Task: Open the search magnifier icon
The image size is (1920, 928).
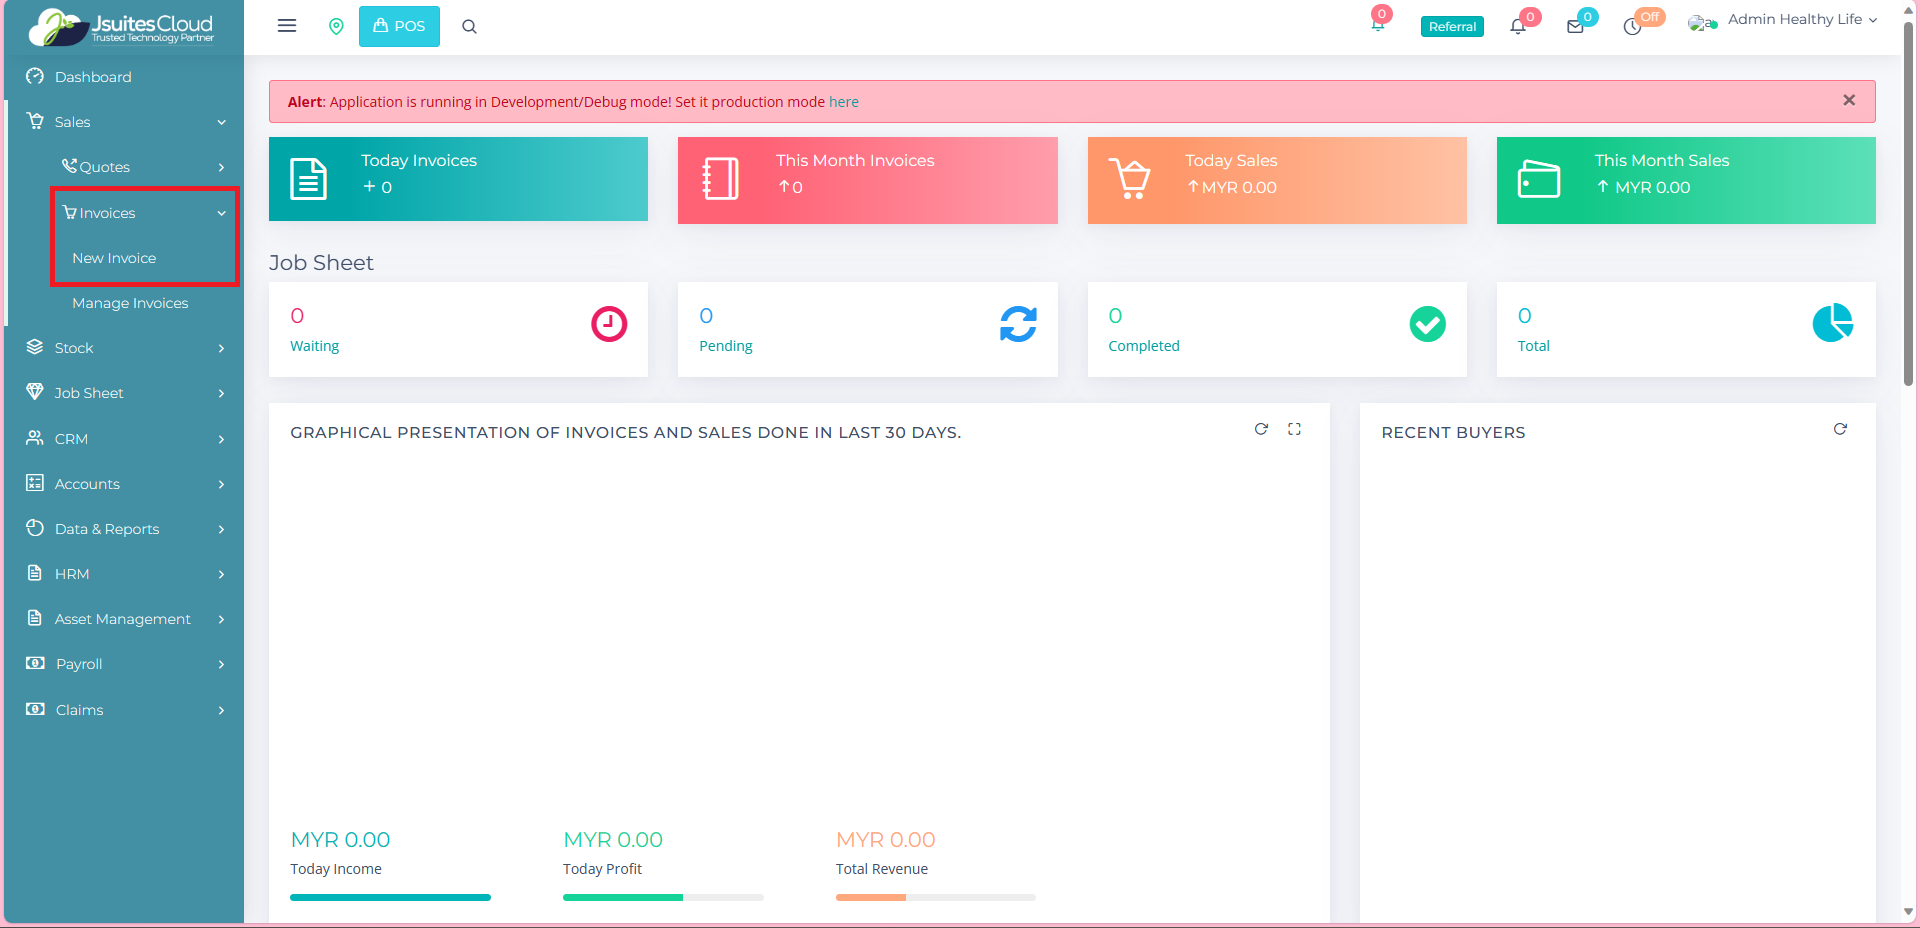Action: (469, 27)
